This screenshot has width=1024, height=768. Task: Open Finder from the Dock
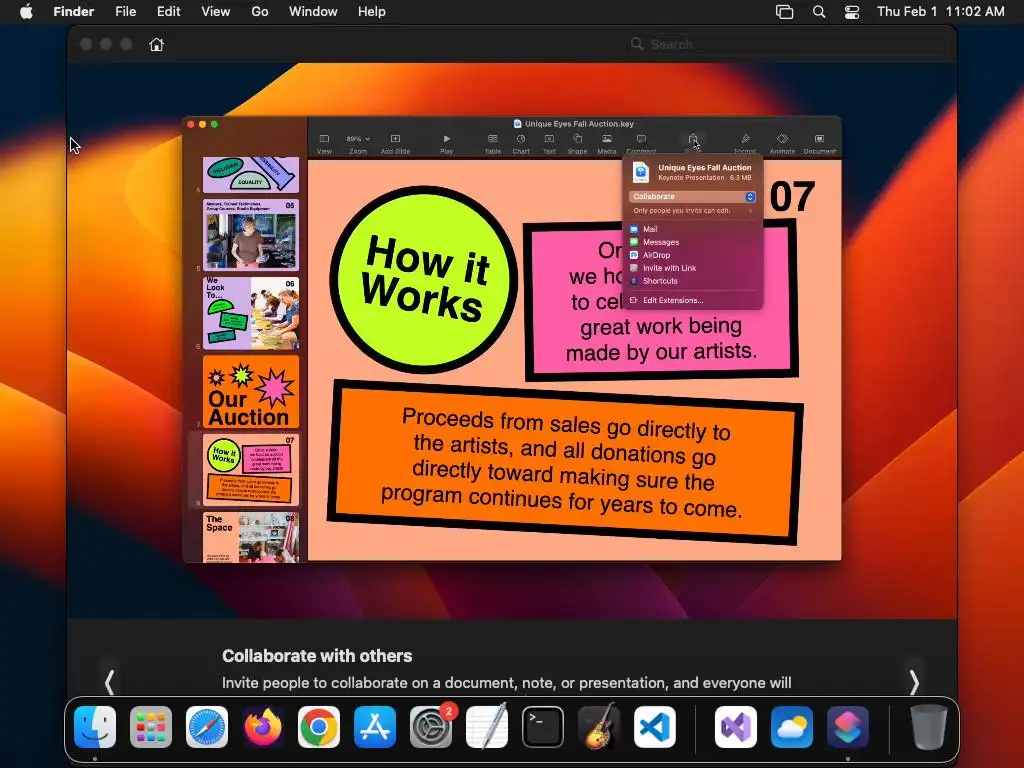pyautogui.click(x=95, y=727)
